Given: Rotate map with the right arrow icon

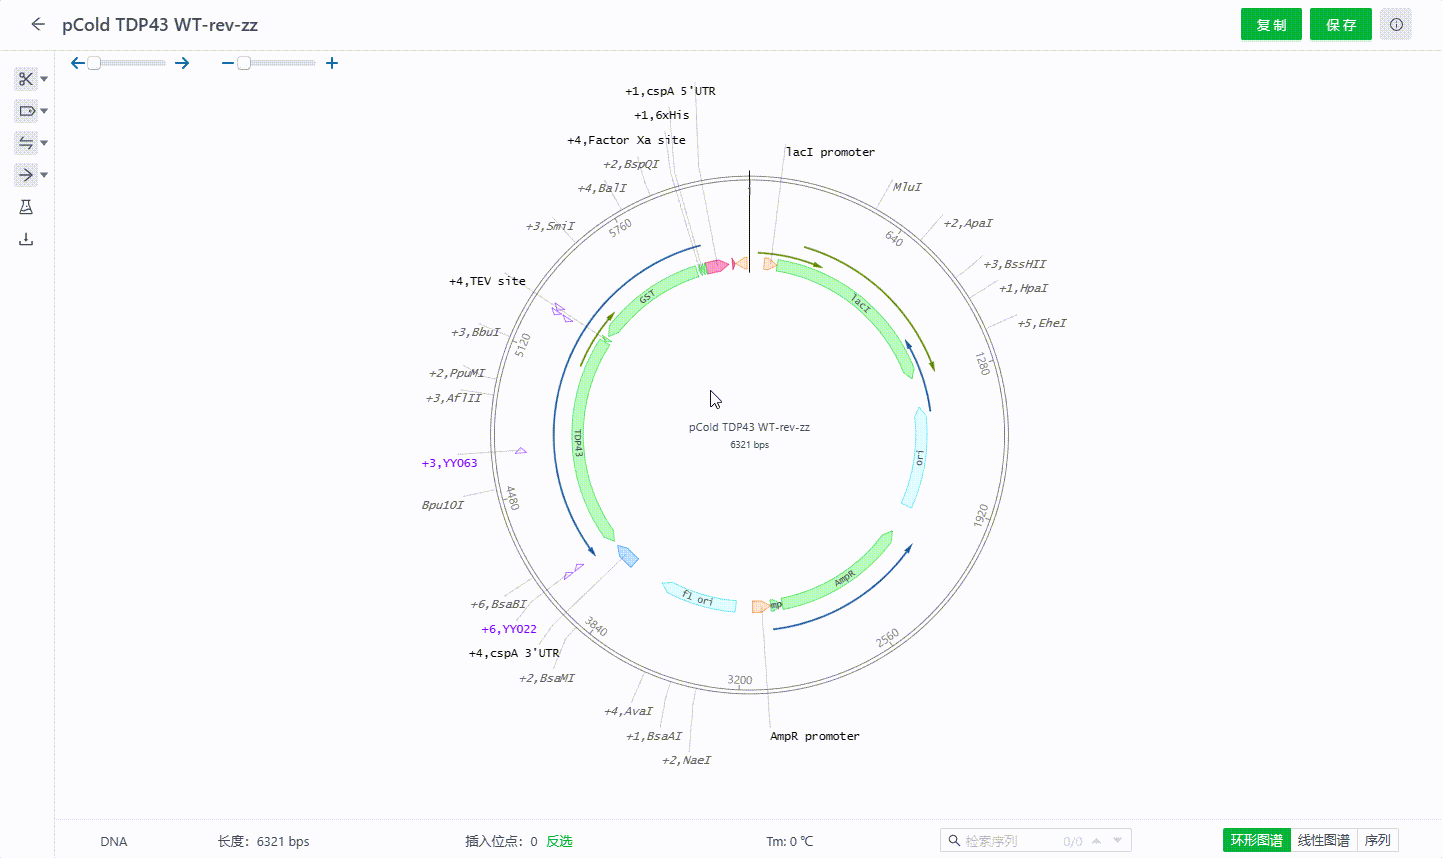Looking at the screenshot, I should tap(182, 63).
